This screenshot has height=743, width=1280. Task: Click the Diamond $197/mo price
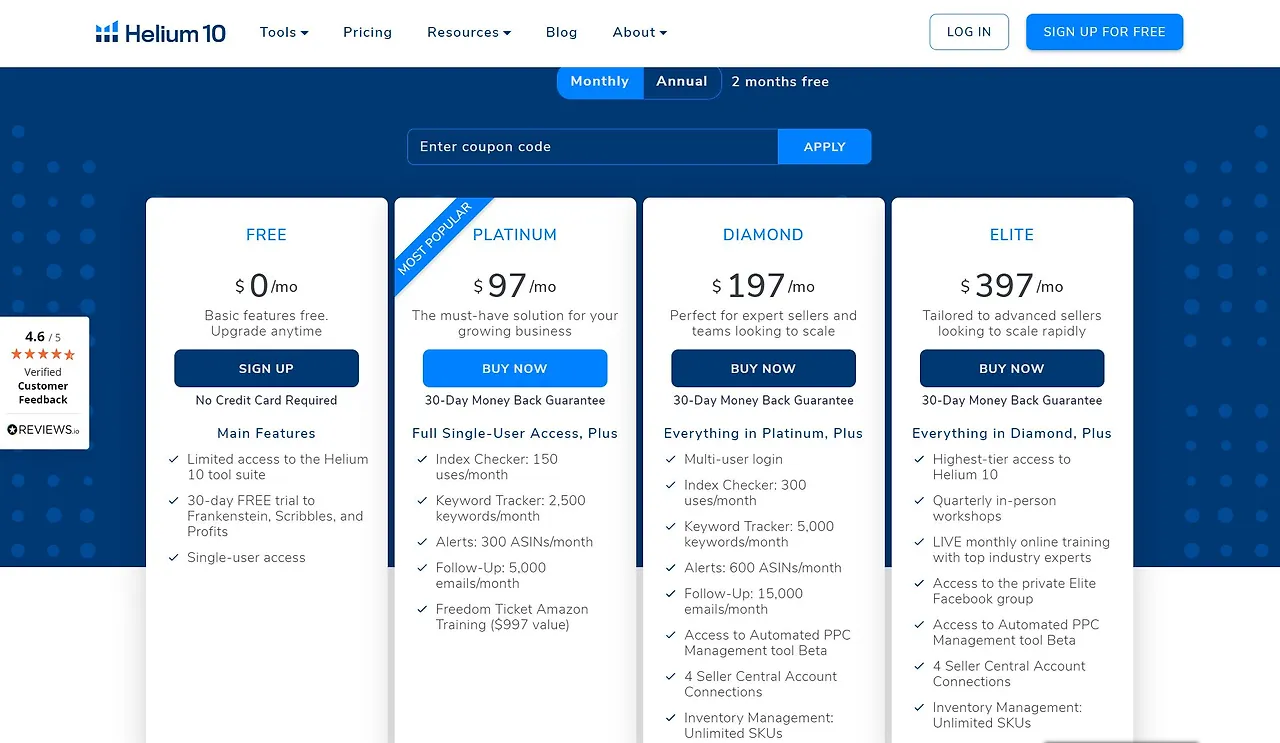point(763,287)
